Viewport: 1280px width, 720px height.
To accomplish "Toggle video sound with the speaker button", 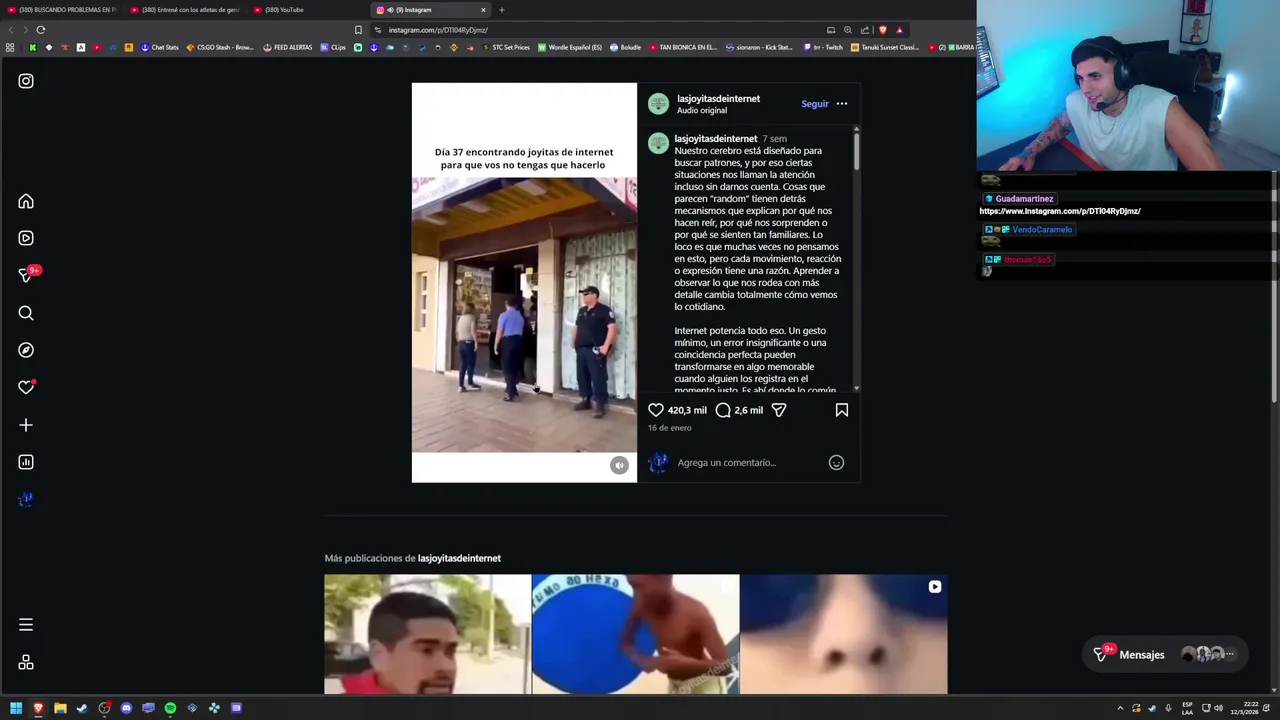I will coord(619,465).
